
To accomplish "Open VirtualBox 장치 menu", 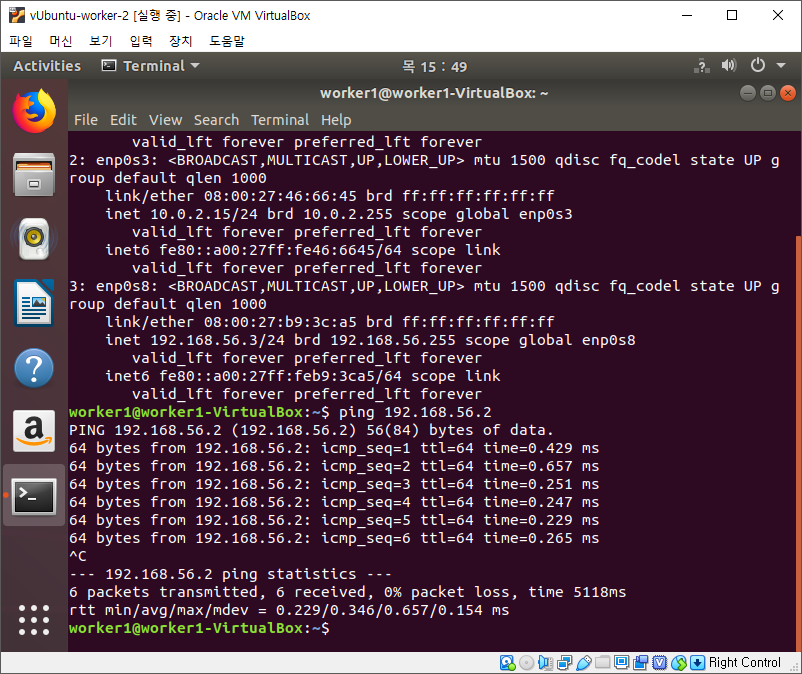I will [181, 40].
